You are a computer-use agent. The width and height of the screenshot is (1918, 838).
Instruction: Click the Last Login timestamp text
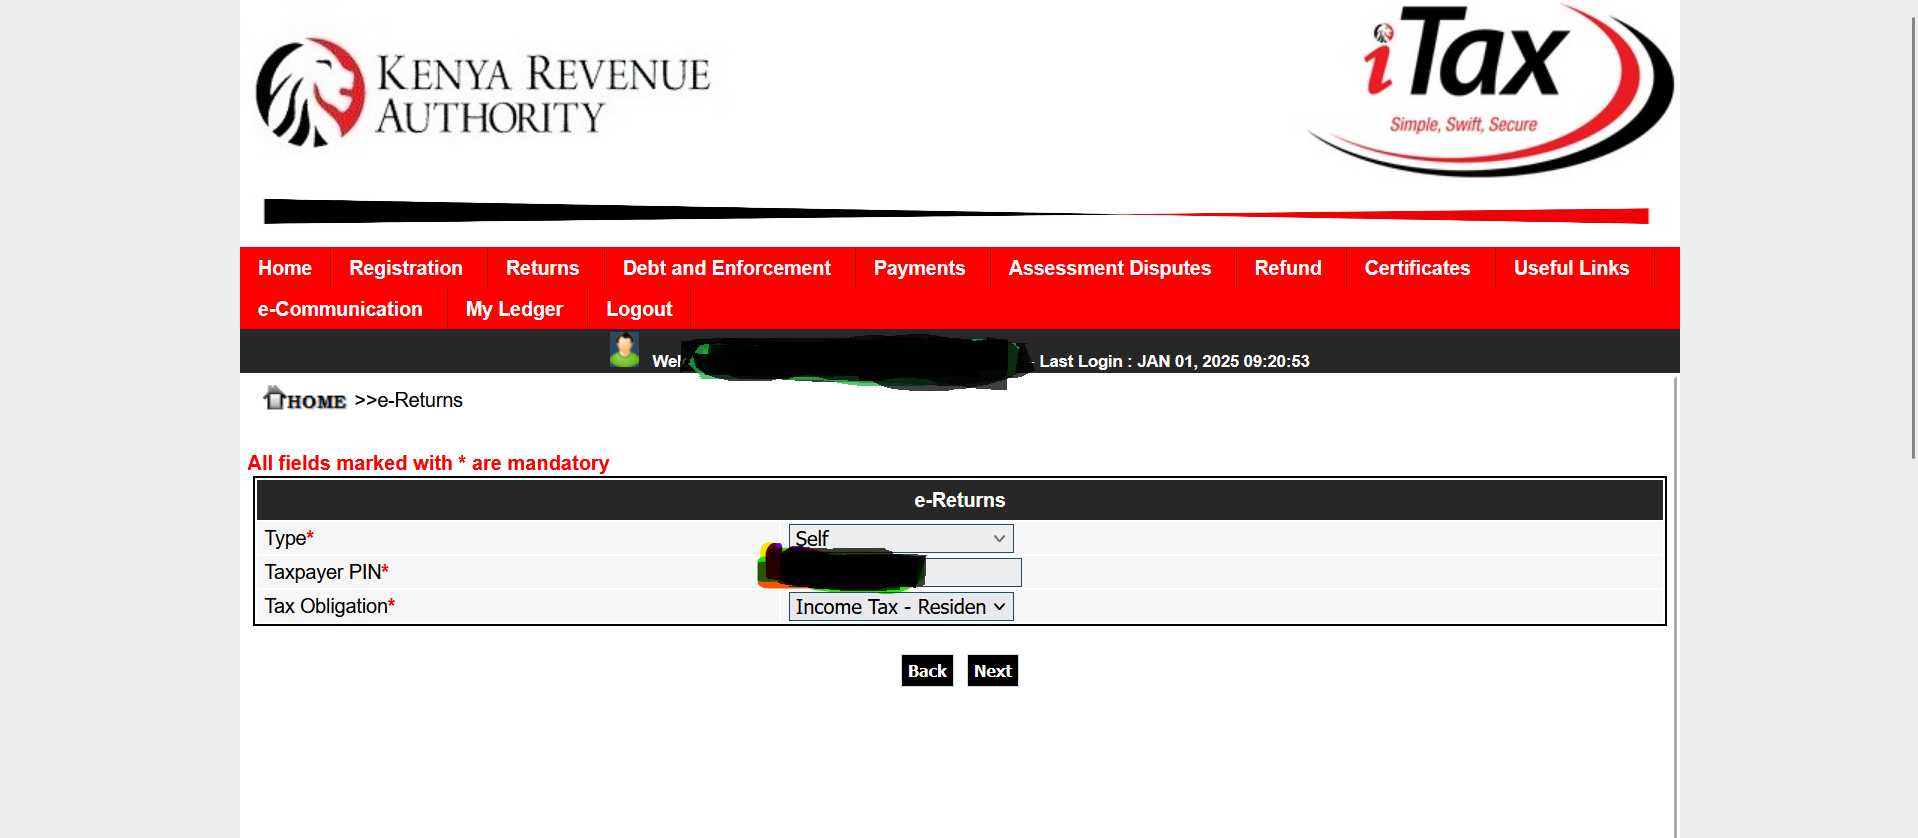click(x=1174, y=361)
